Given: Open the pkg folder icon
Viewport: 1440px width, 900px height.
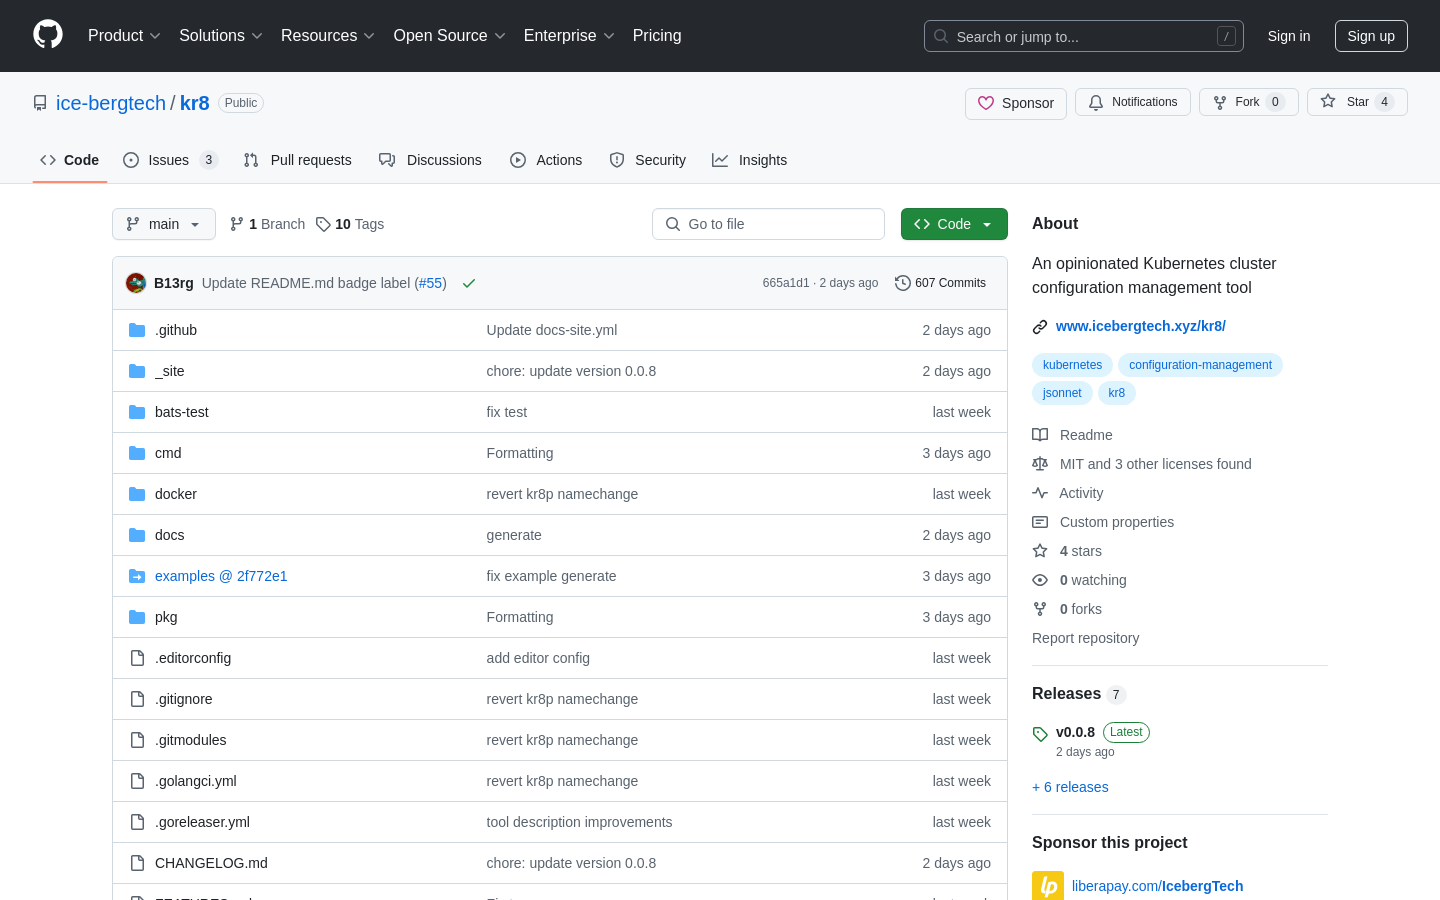Looking at the screenshot, I should tap(137, 617).
